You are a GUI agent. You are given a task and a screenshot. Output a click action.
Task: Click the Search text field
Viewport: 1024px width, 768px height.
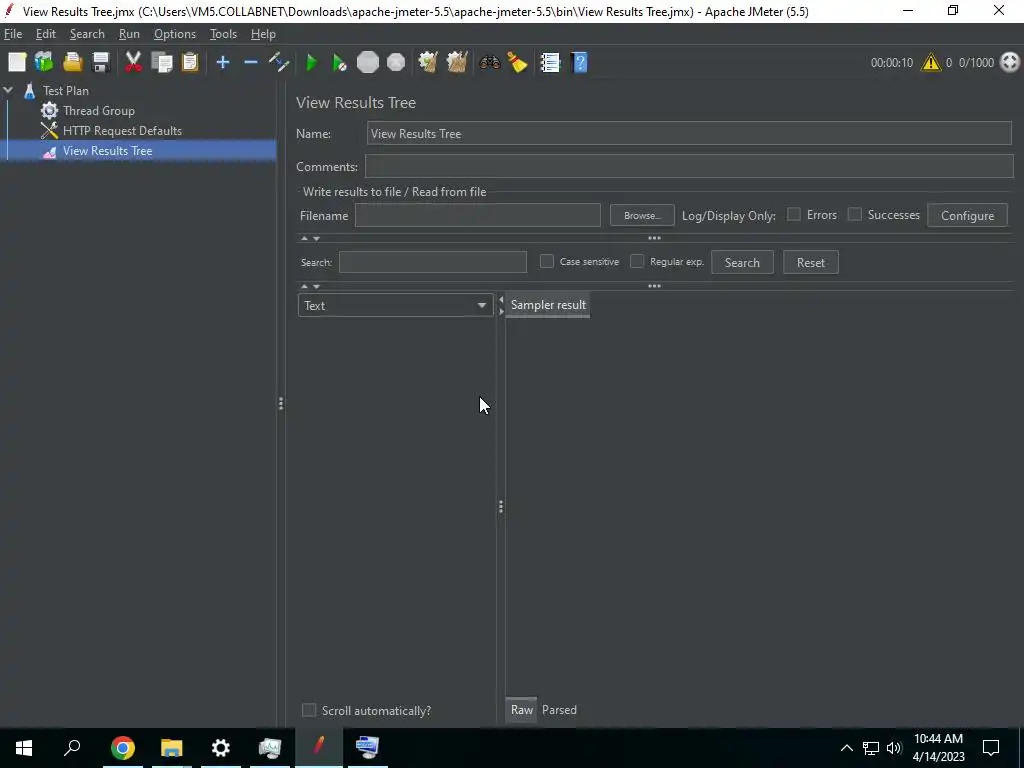click(432, 262)
